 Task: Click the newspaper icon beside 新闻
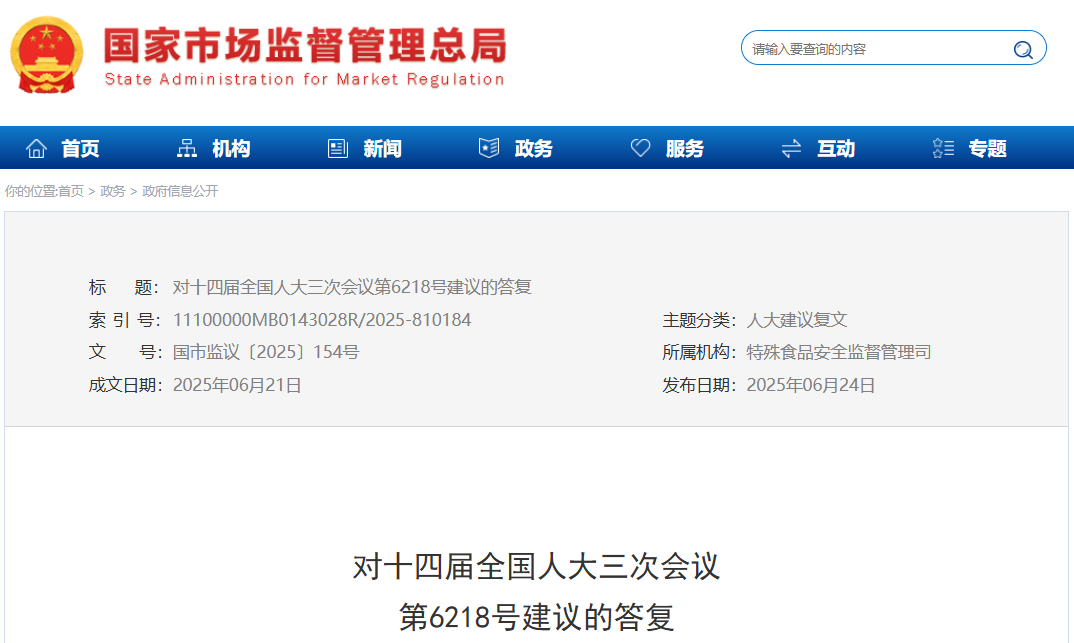point(338,149)
